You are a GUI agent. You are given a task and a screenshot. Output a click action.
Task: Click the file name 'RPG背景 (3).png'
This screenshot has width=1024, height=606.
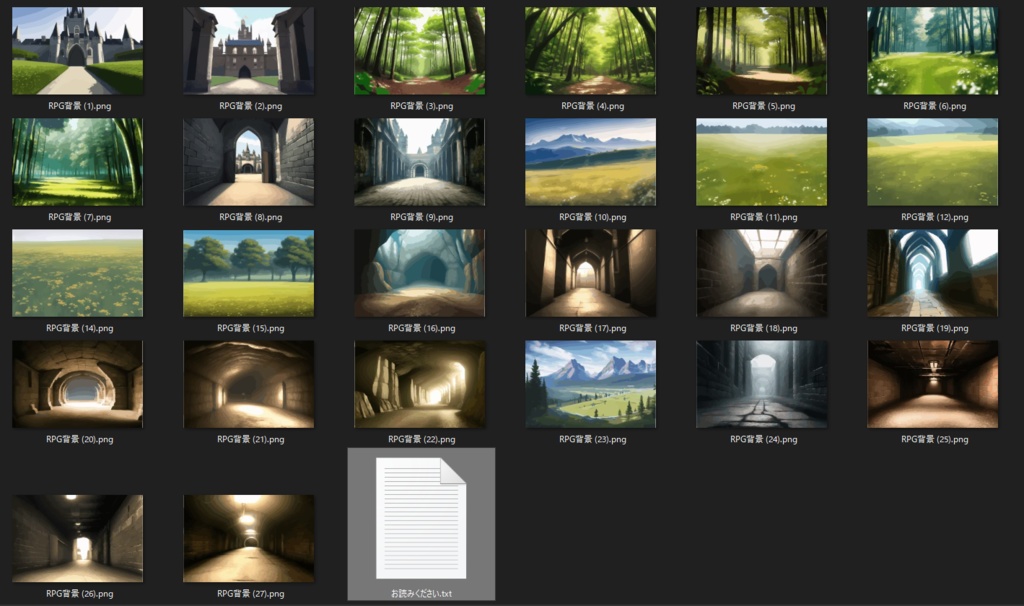pos(422,106)
